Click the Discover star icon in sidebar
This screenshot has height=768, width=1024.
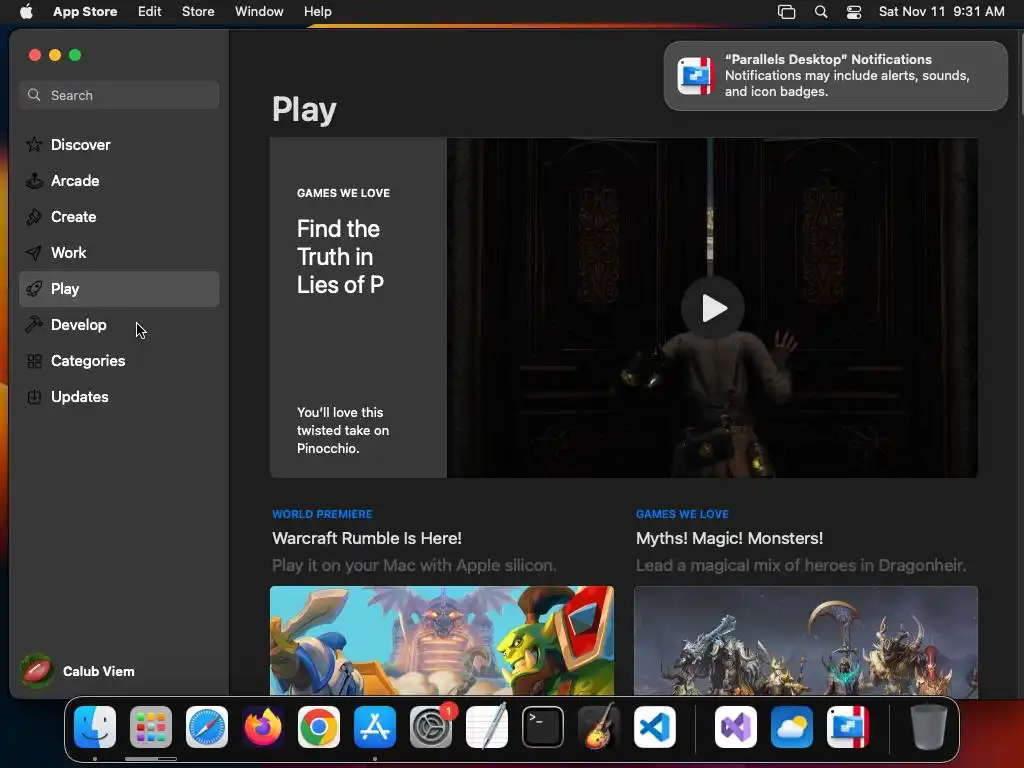pos(34,144)
